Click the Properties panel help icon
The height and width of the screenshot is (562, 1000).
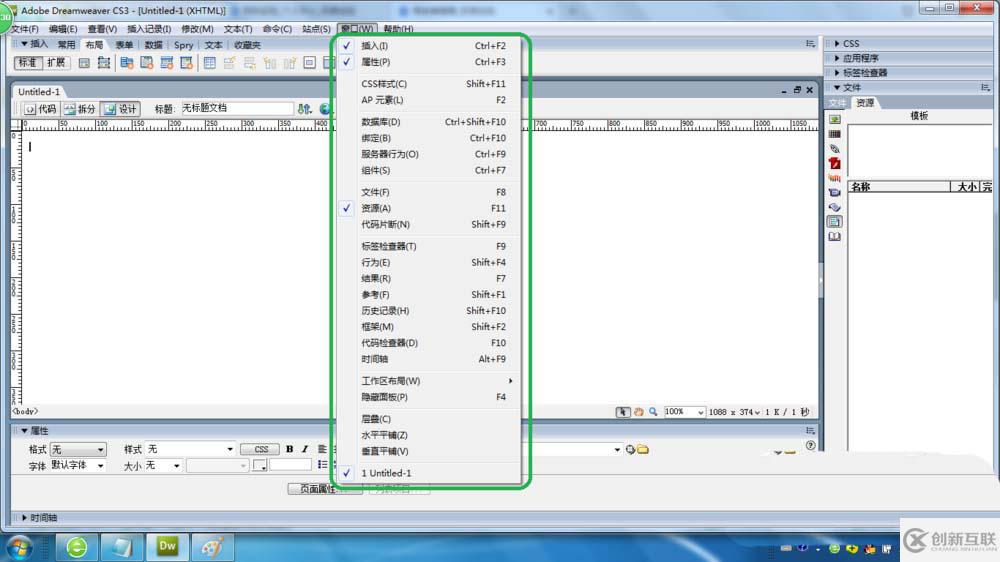pos(810,445)
